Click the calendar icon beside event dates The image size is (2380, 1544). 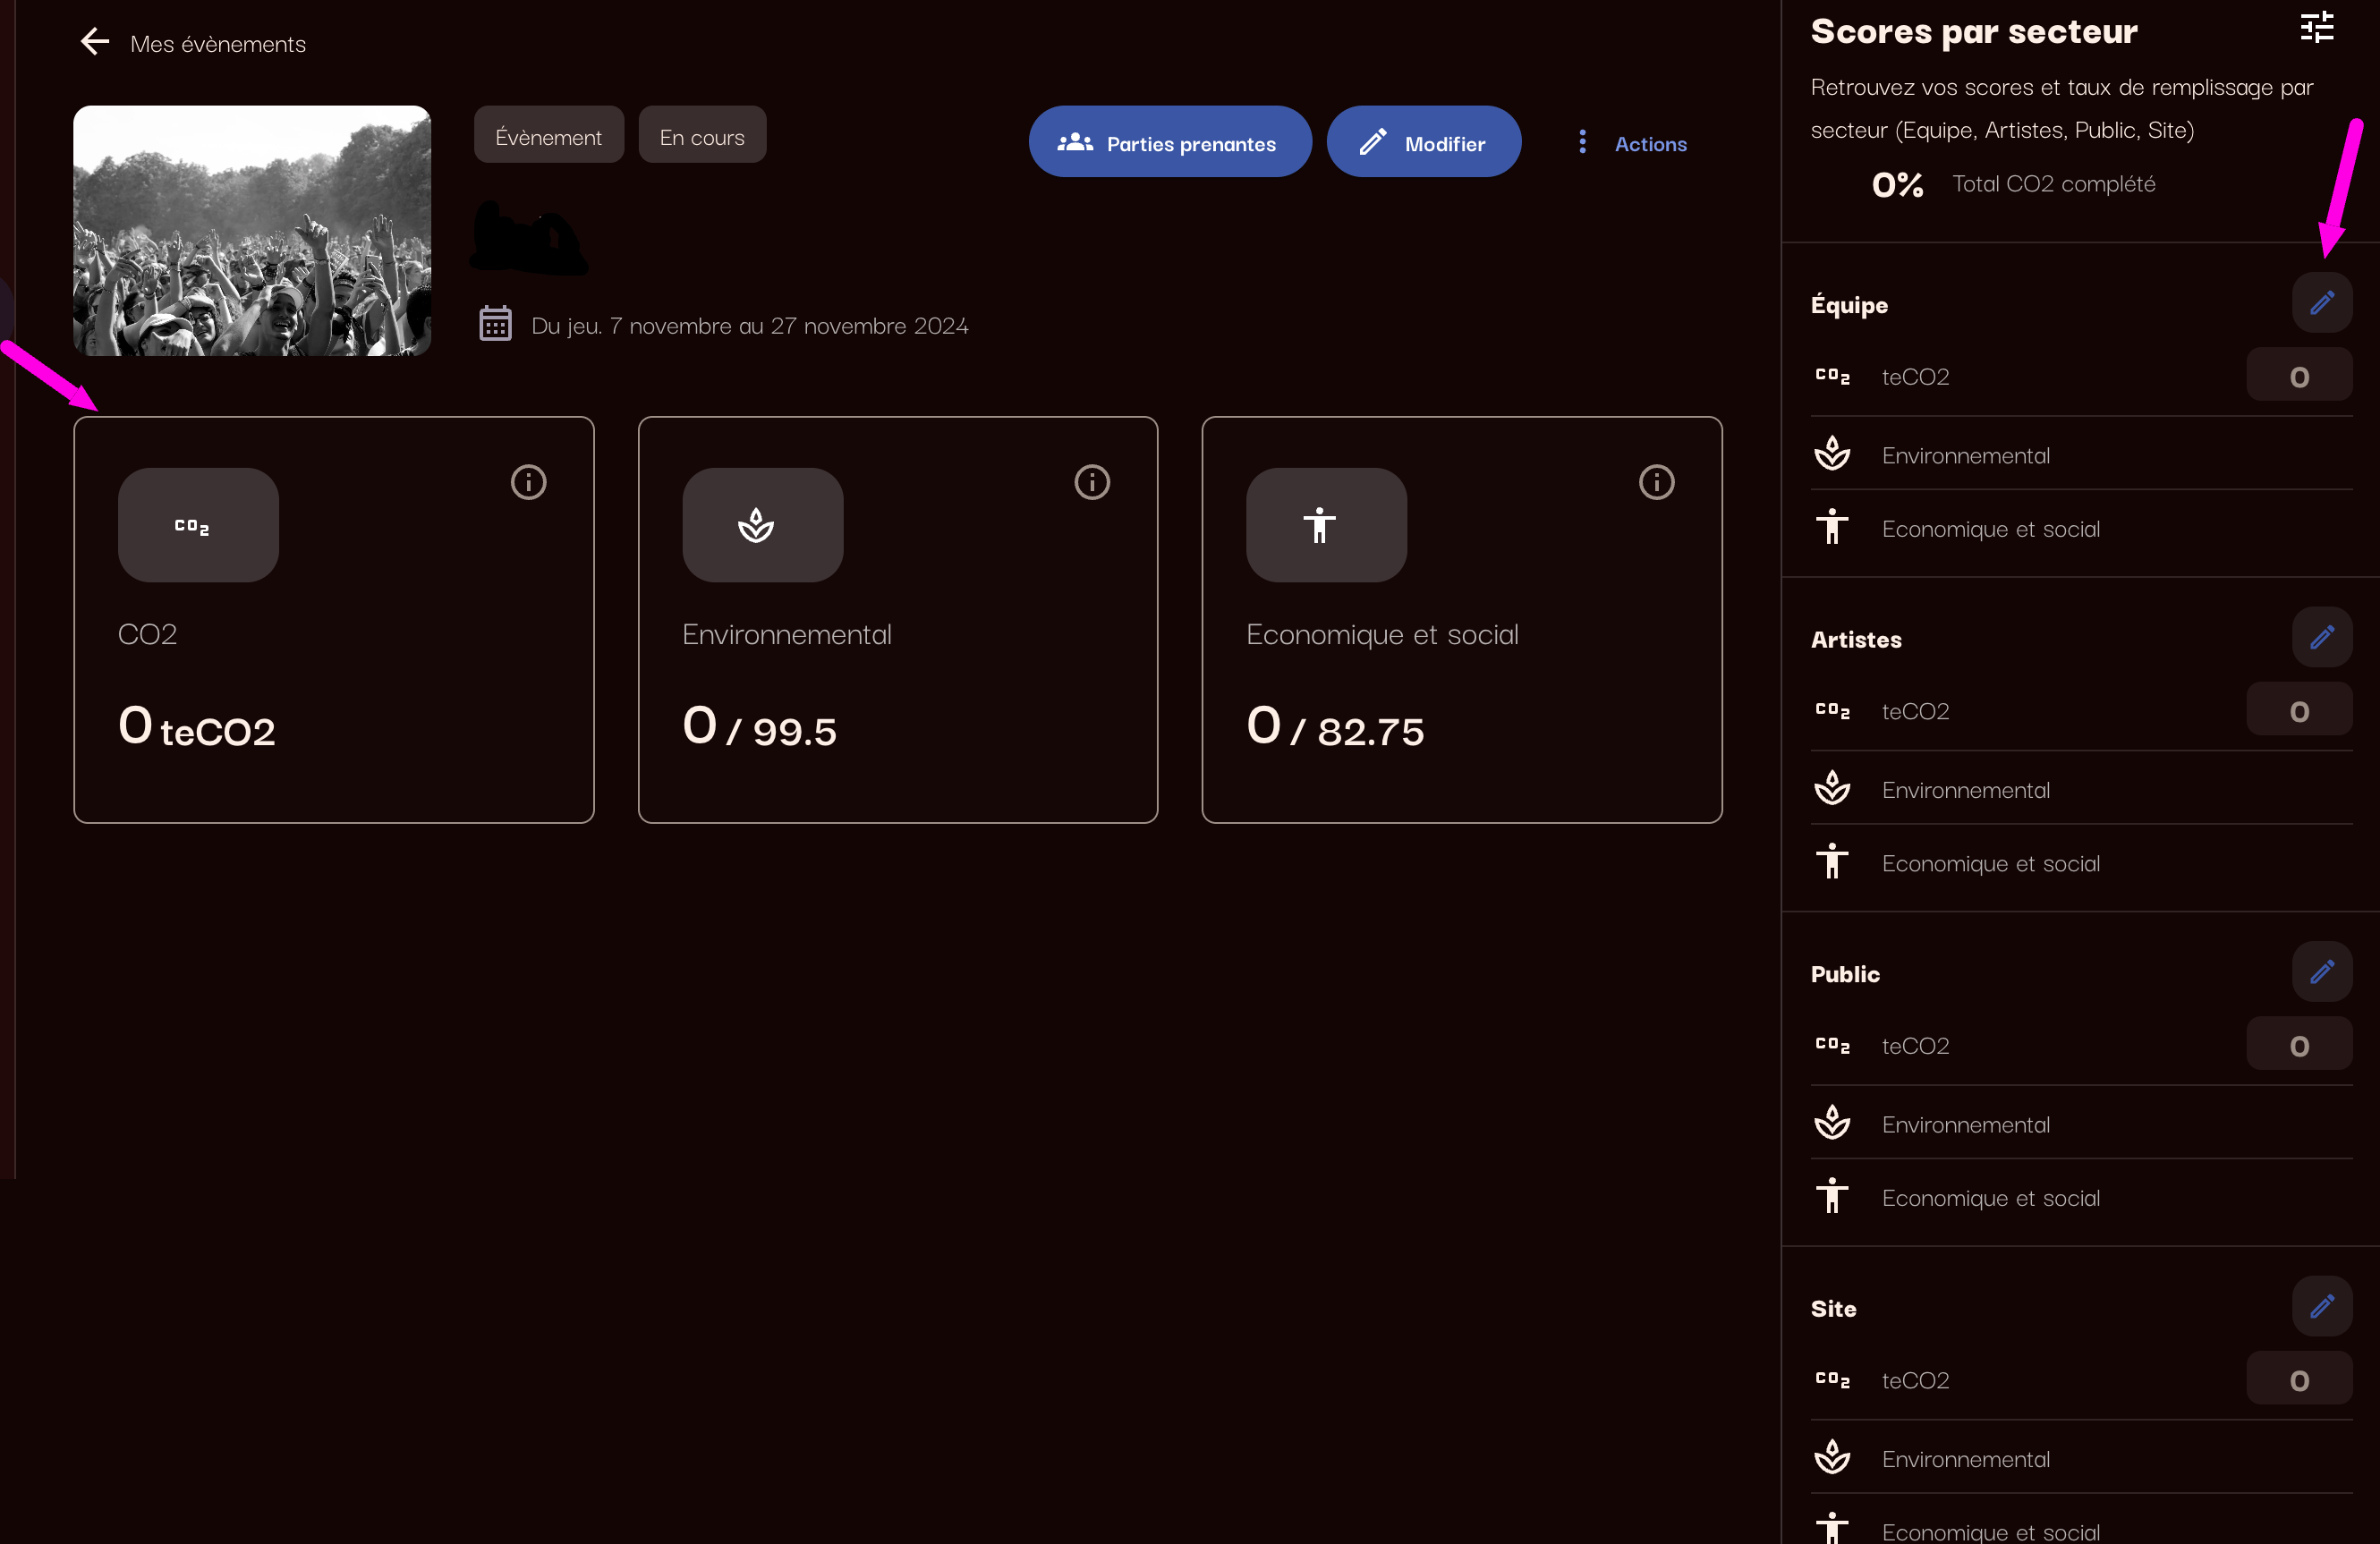(x=495, y=324)
